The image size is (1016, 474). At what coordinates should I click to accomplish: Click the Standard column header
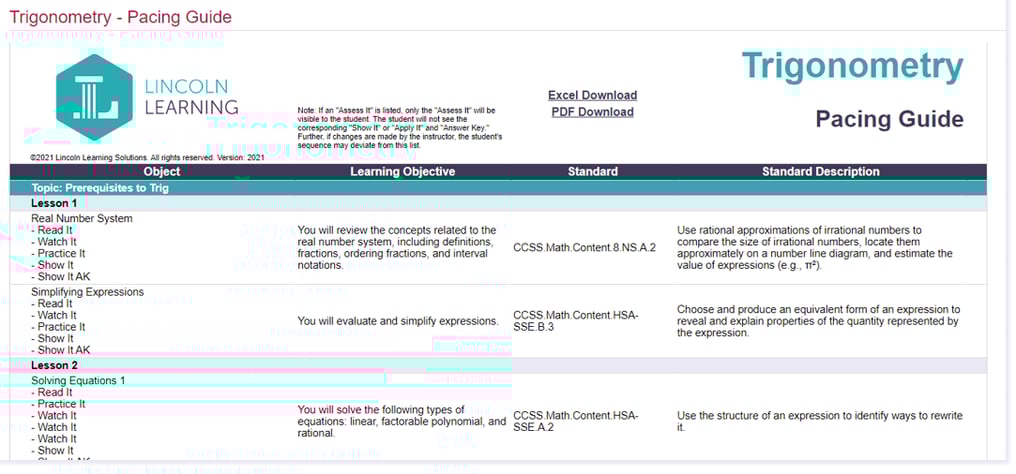pos(592,172)
